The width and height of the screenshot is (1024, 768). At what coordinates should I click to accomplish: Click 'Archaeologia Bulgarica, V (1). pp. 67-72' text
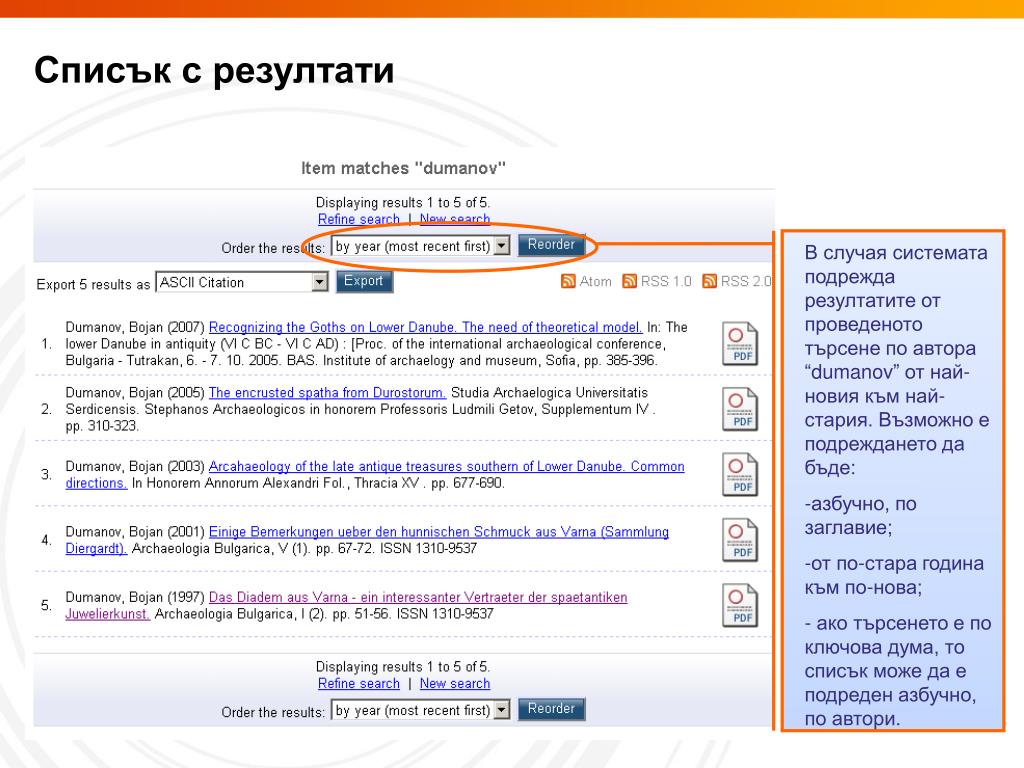(x=253, y=549)
